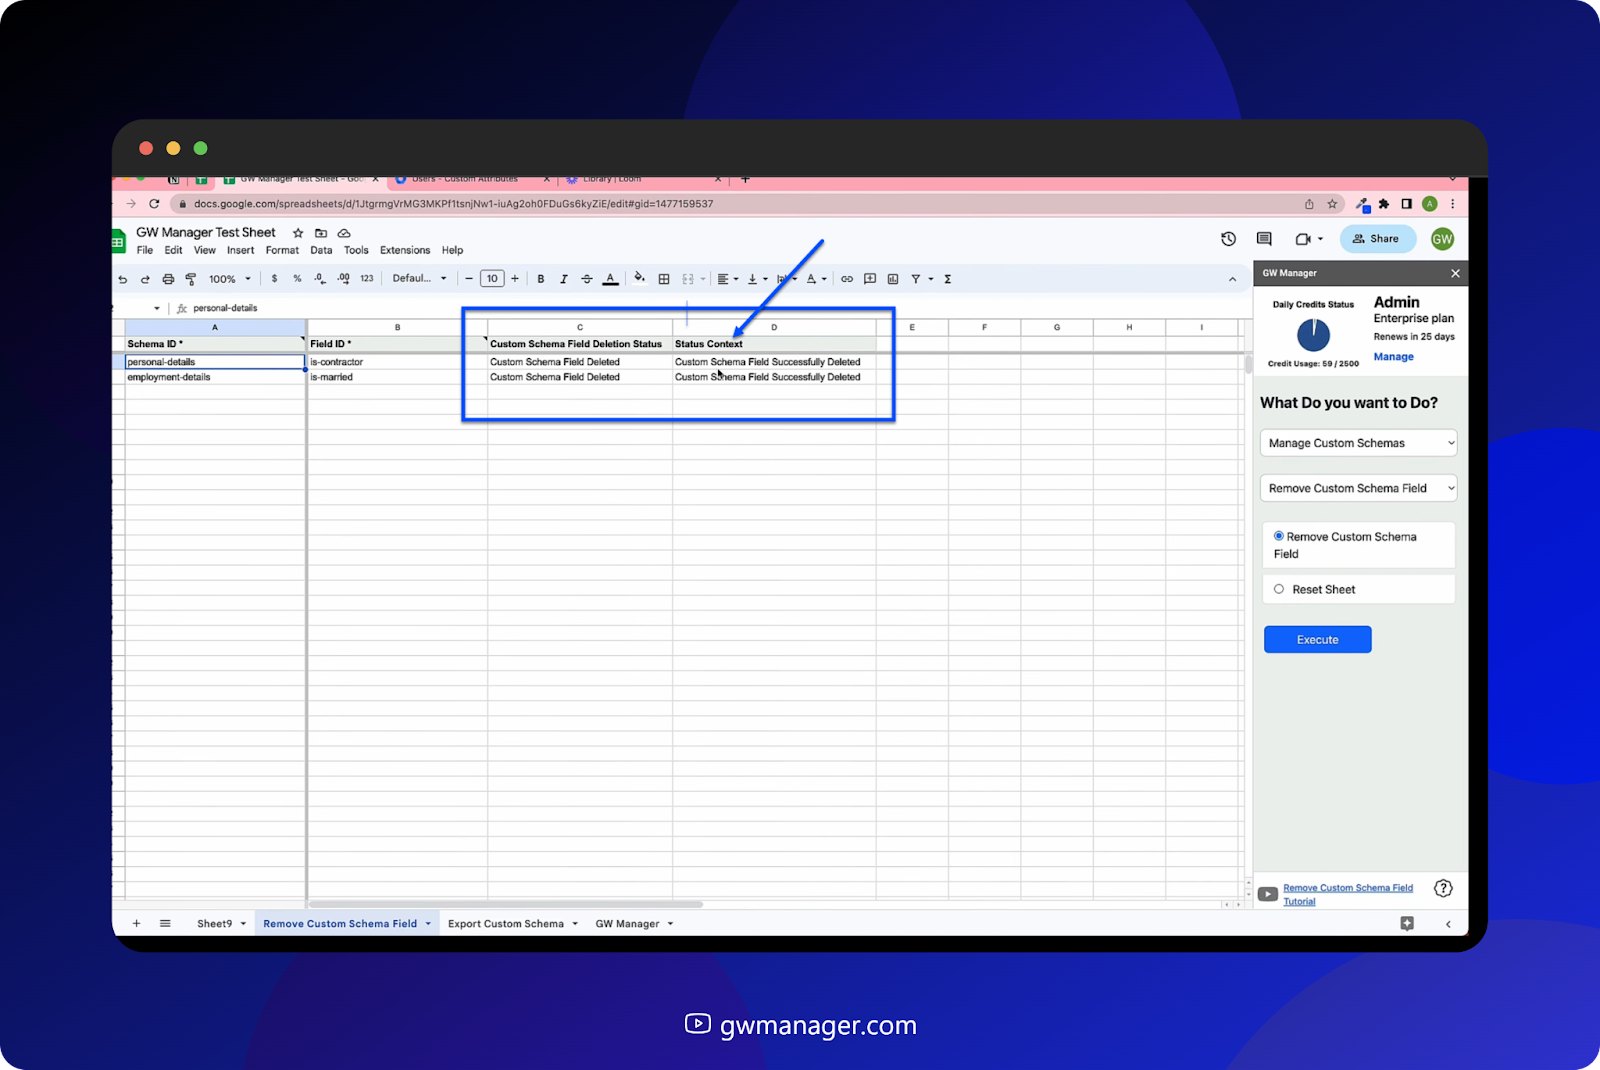This screenshot has width=1600, height=1070.
Task: Format as currency with dollar icon
Action: click(274, 279)
